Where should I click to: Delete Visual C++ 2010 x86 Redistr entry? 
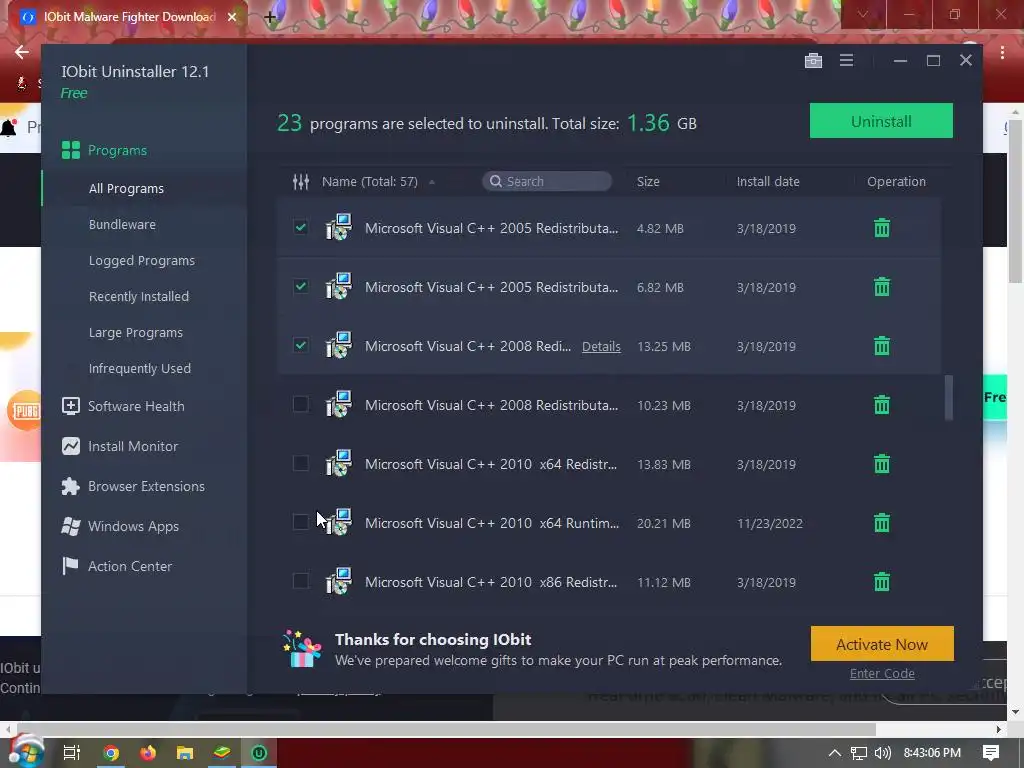(x=882, y=581)
